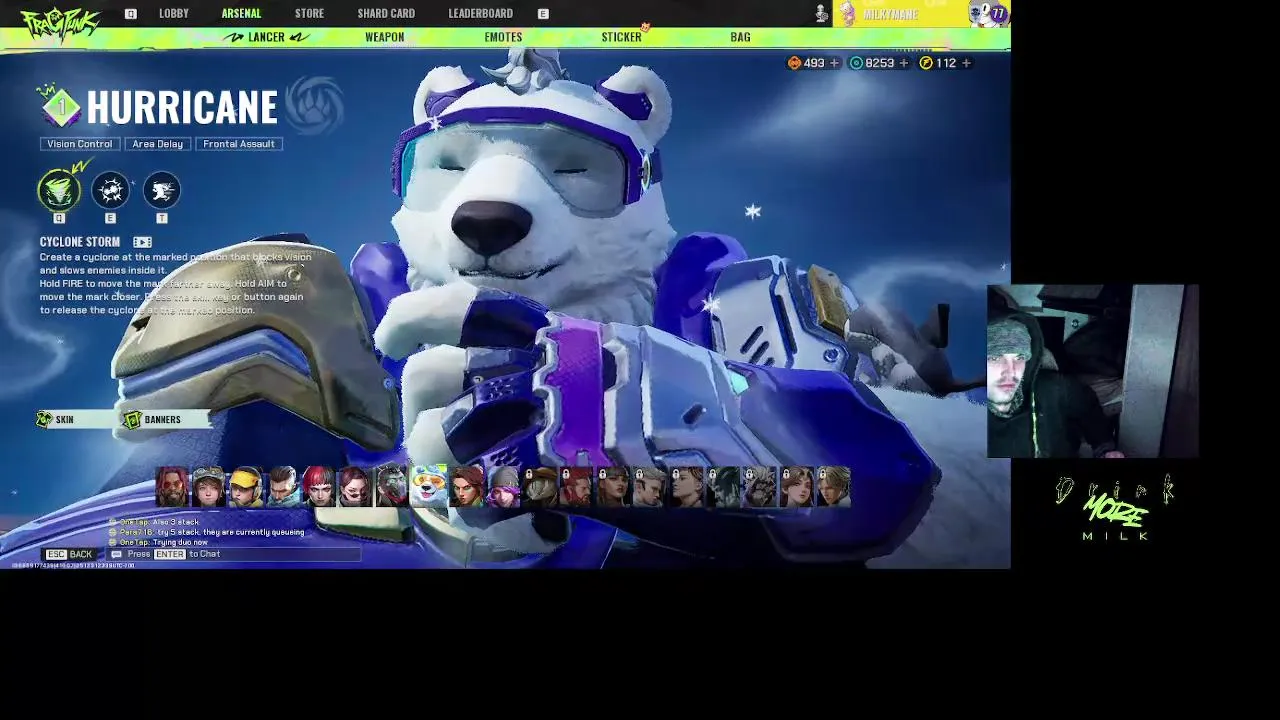Pick the lancer wearing goggles on cap
The height and width of the screenshot is (720, 1280).
click(208, 486)
